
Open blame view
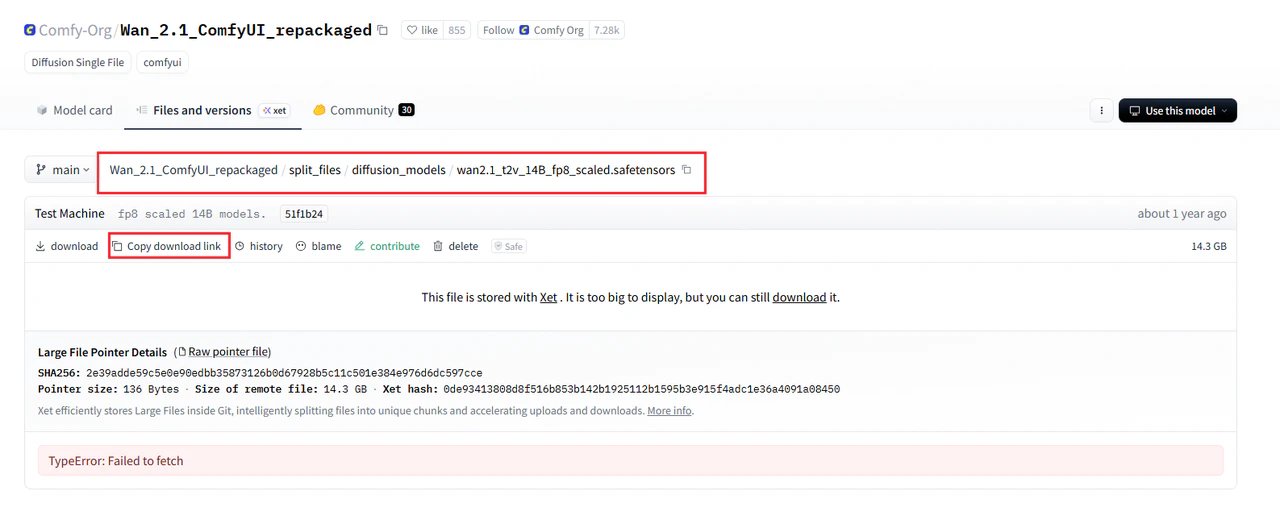(x=319, y=246)
